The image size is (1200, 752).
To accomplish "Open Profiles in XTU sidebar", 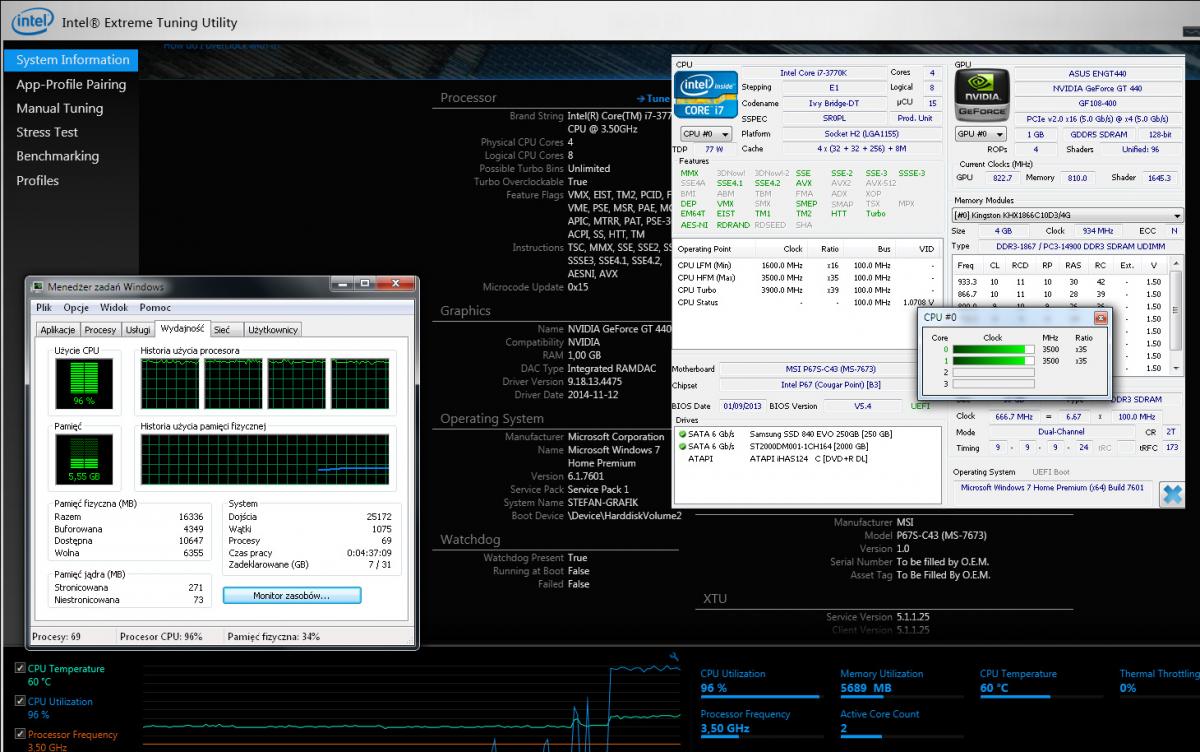I will pos(37,180).
